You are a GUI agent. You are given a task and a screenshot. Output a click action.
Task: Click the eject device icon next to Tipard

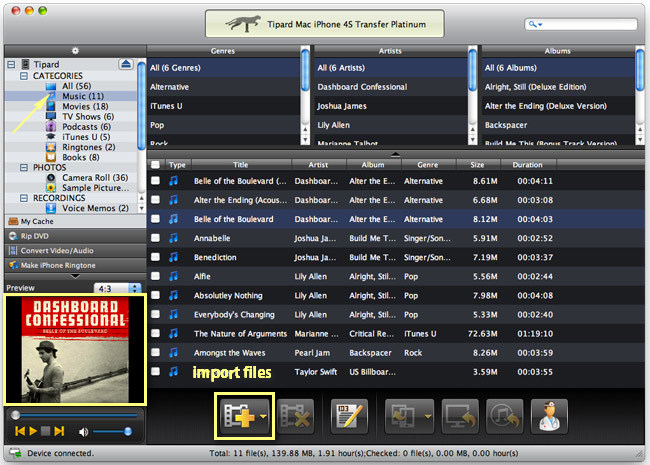click(x=126, y=64)
